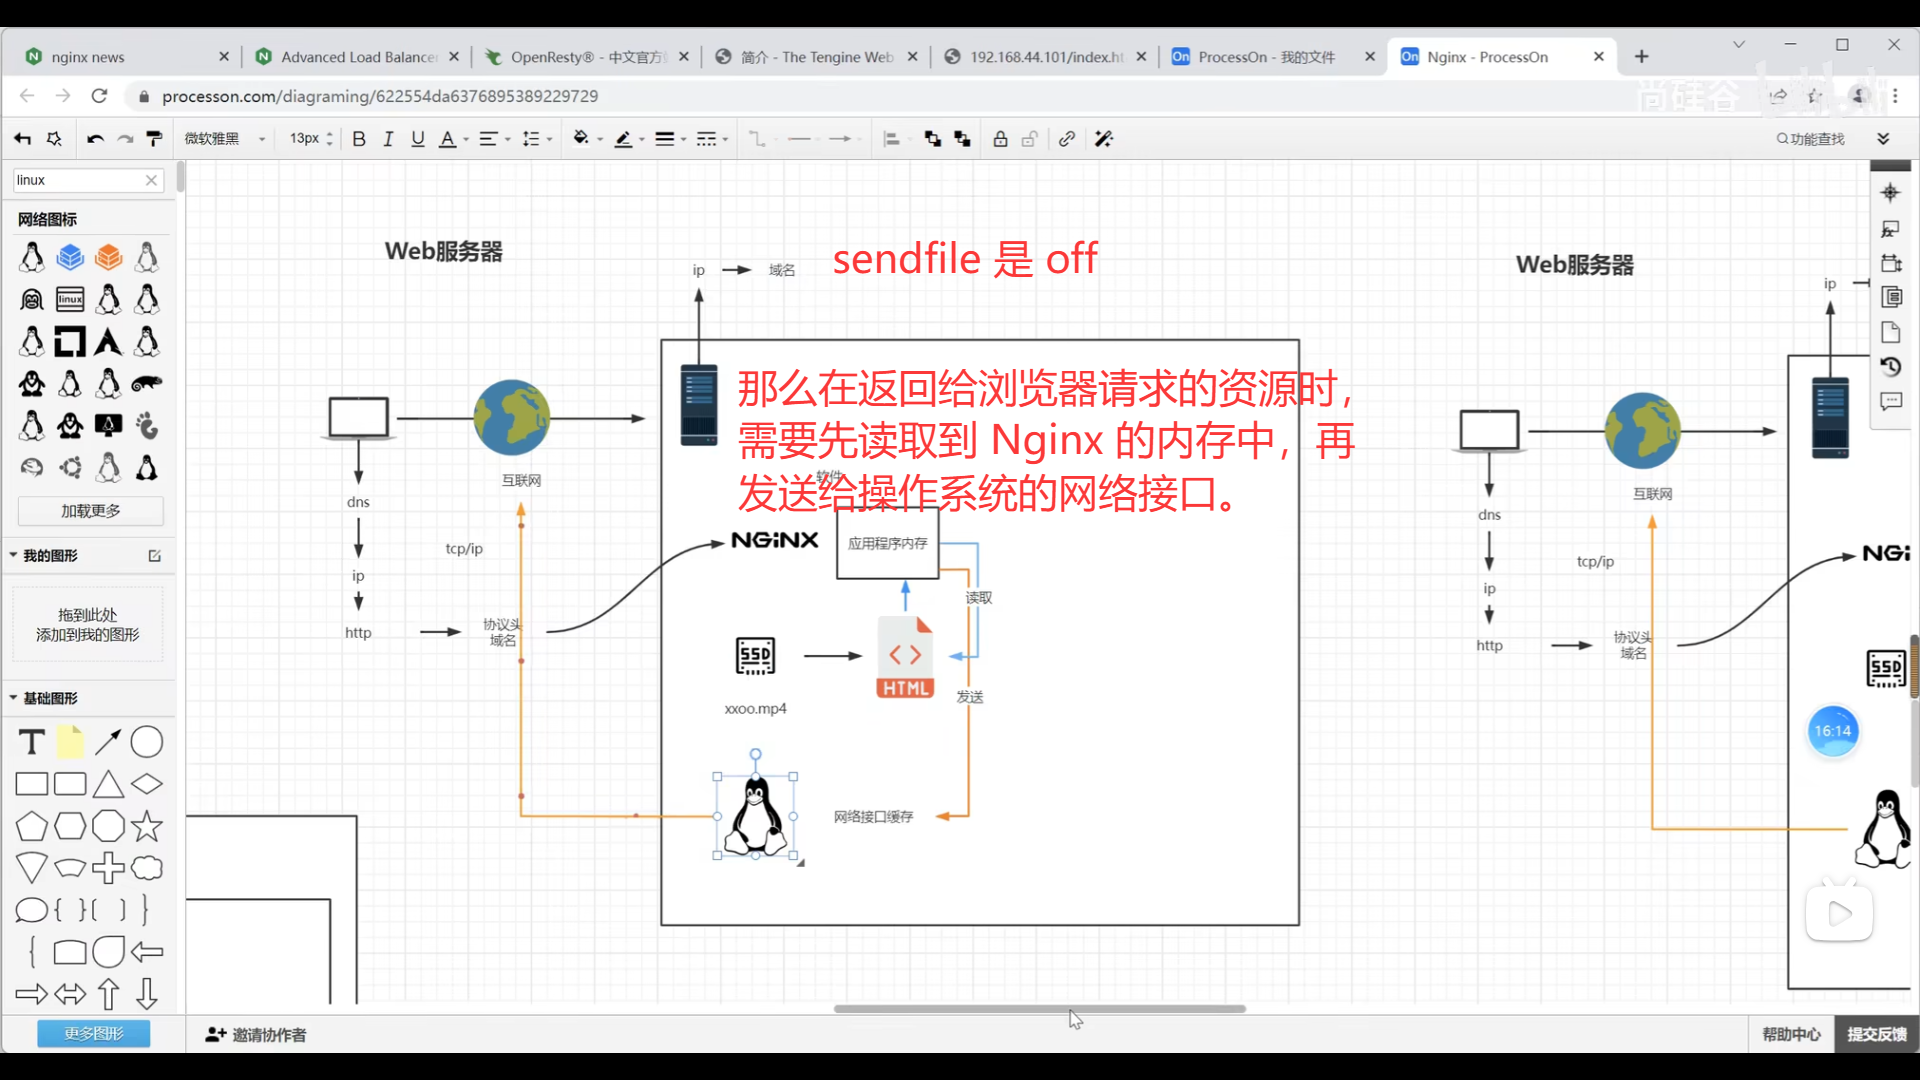1920x1080 pixels.
Task: Click the undo arrow icon
Action: [95, 139]
